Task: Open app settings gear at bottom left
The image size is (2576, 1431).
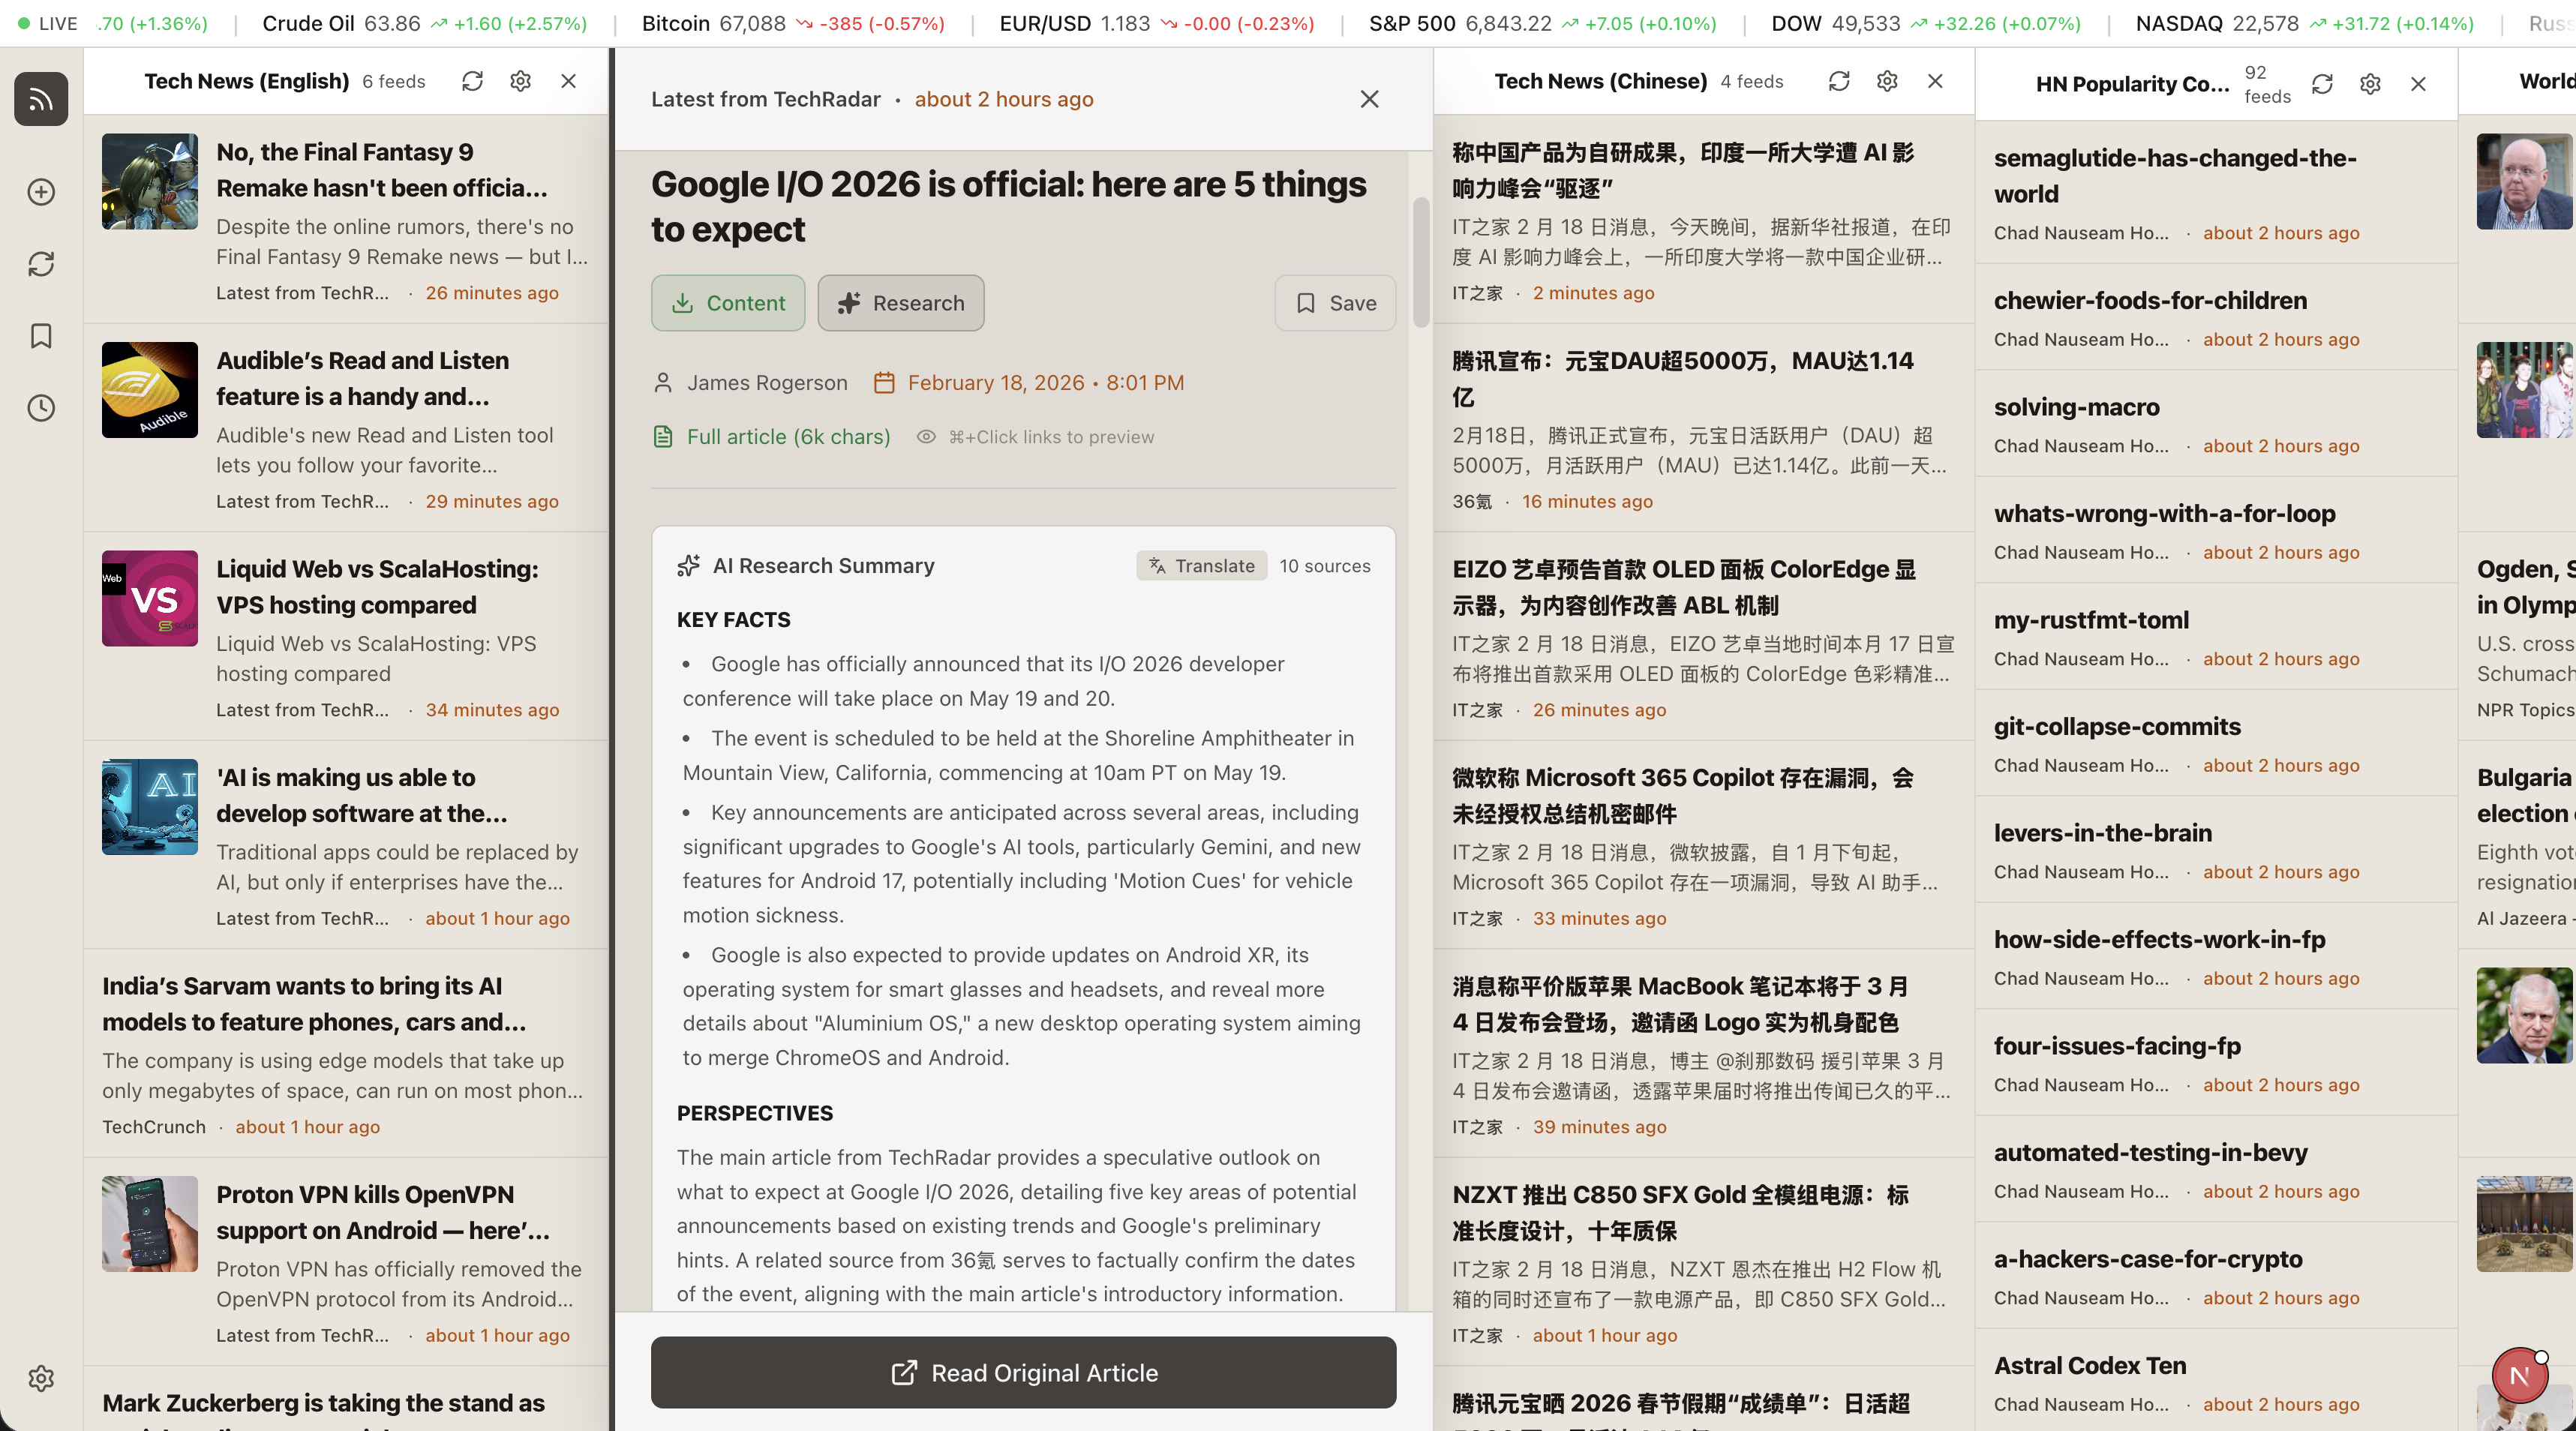Action: pyautogui.click(x=41, y=1378)
